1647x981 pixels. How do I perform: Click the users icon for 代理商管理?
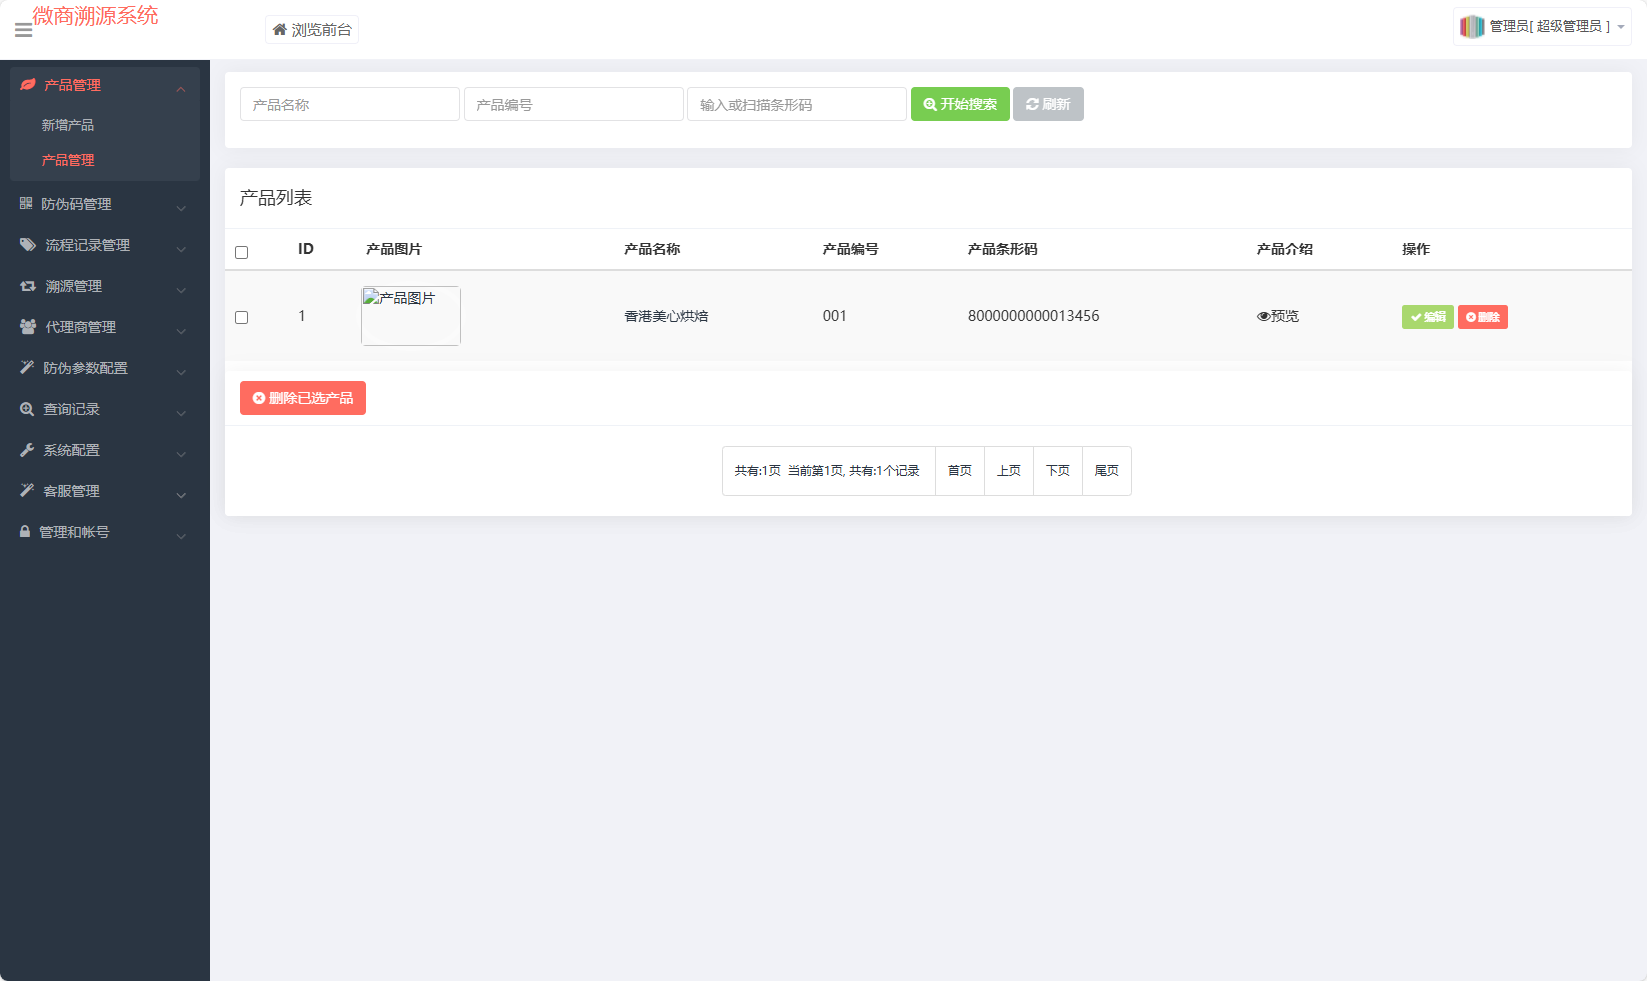click(x=28, y=327)
